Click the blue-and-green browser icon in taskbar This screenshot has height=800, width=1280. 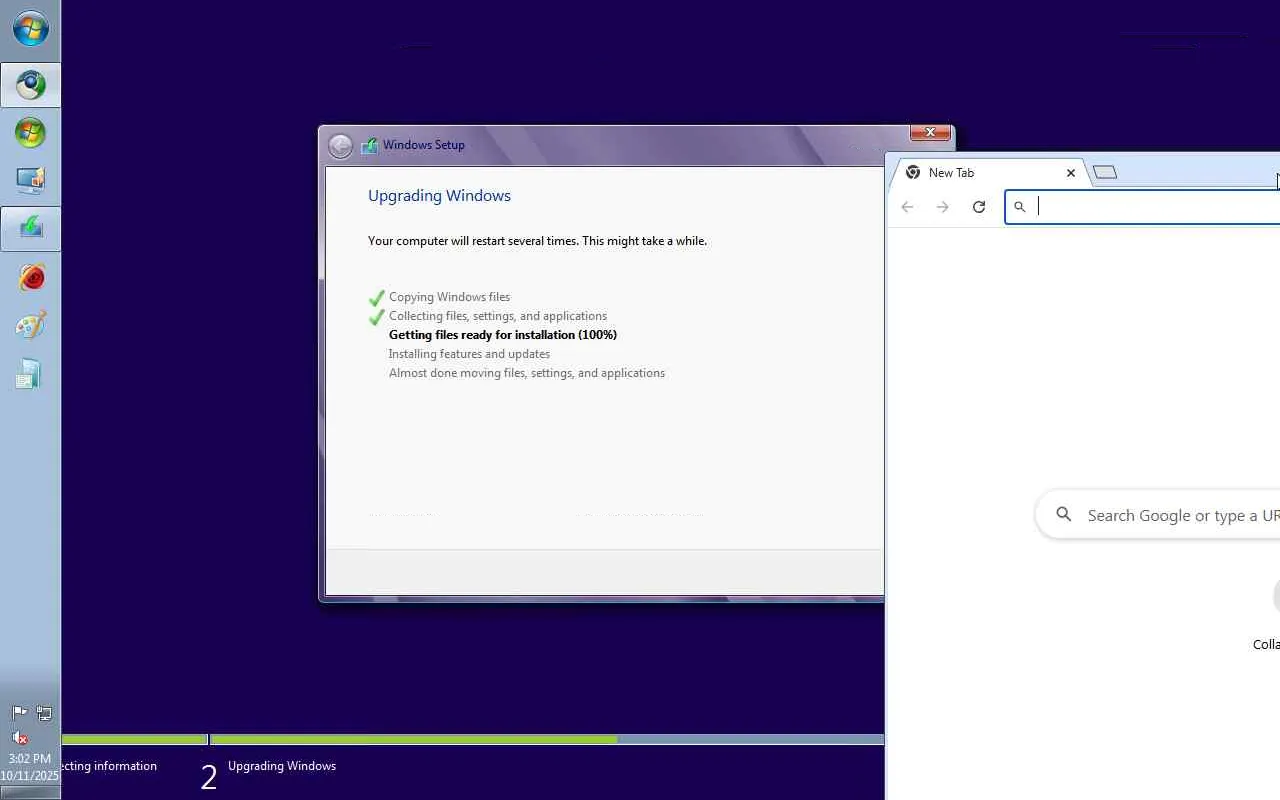point(30,85)
